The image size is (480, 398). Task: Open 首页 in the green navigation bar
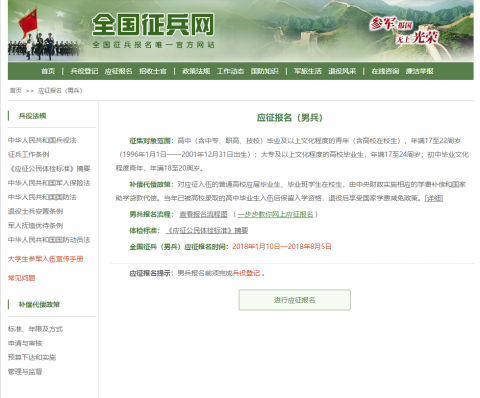(48, 71)
